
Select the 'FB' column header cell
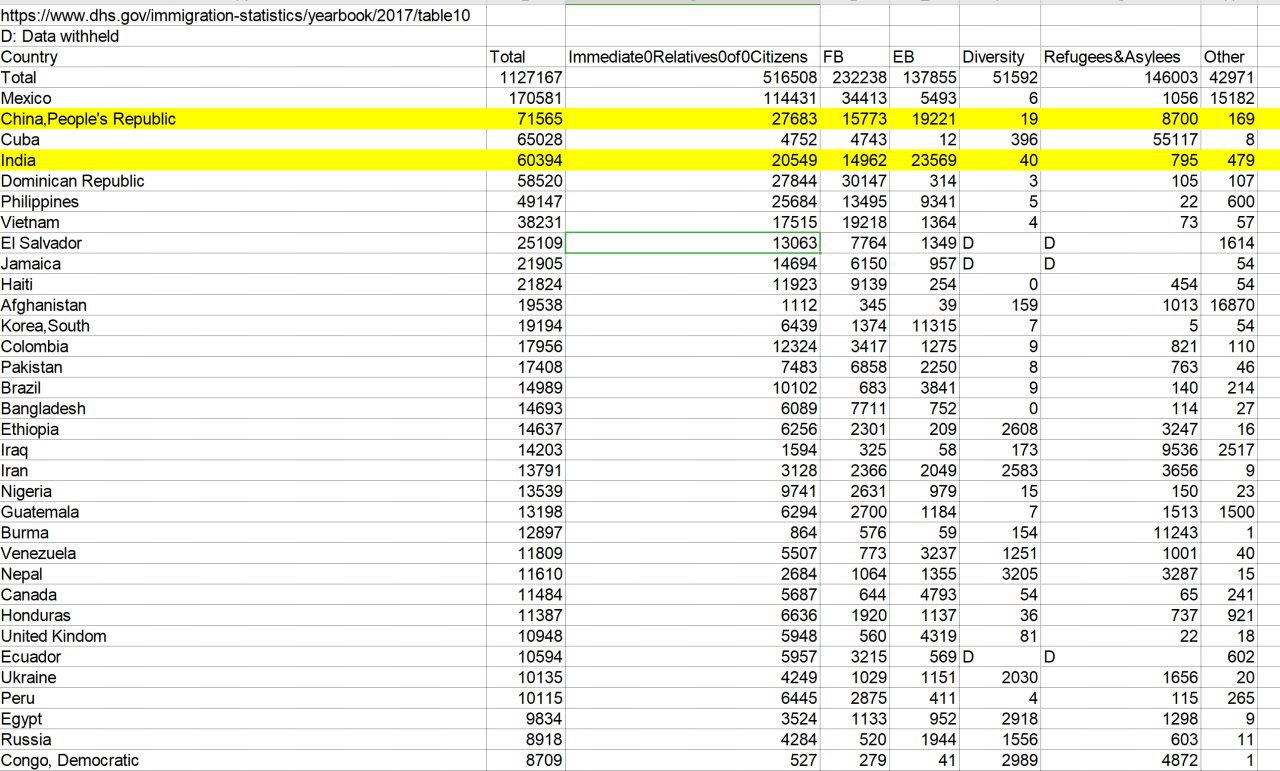pos(855,57)
